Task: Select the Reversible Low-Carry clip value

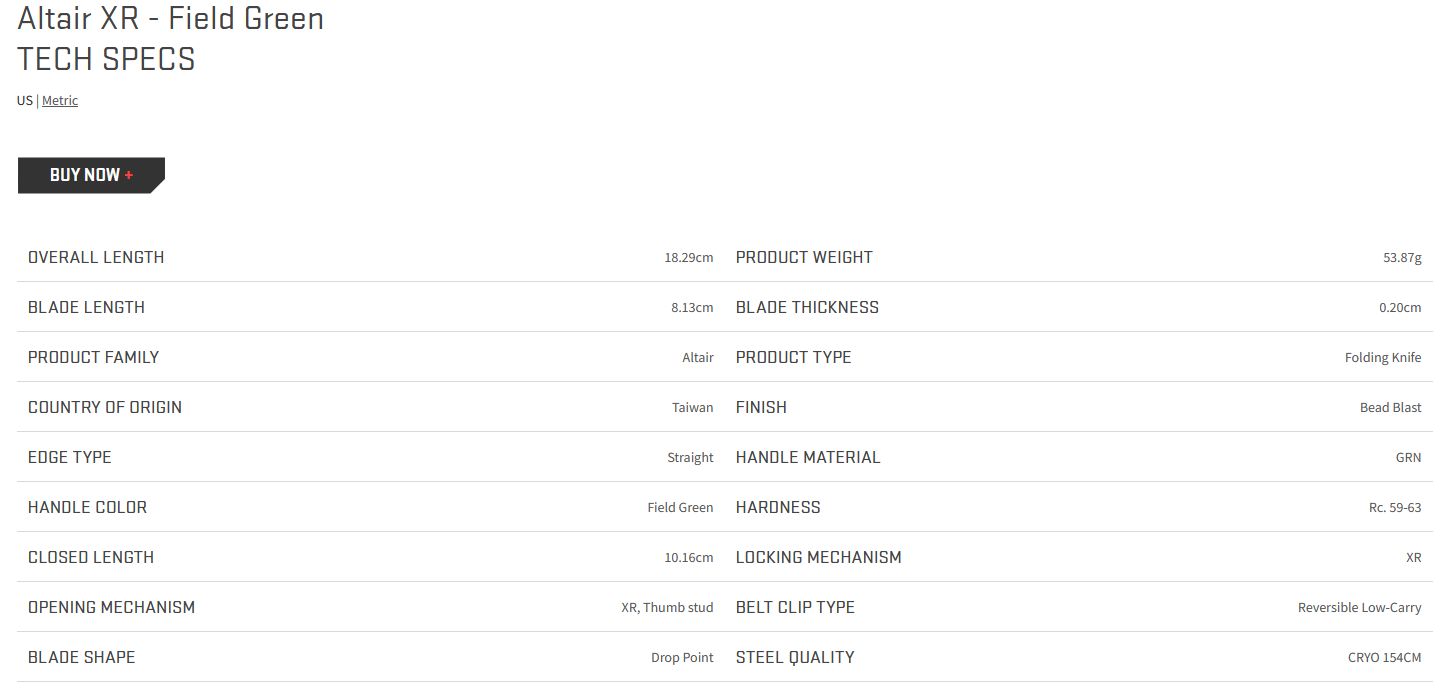Action: [x=1360, y=607]
